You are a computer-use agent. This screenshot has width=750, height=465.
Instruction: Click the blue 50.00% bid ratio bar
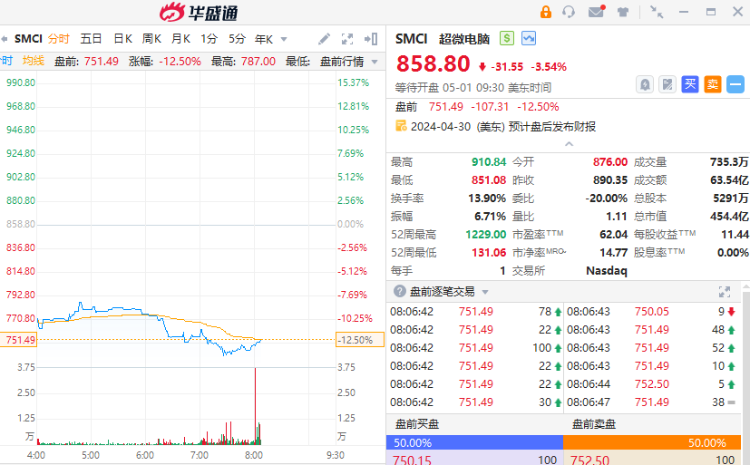click(x=474, y=443)
